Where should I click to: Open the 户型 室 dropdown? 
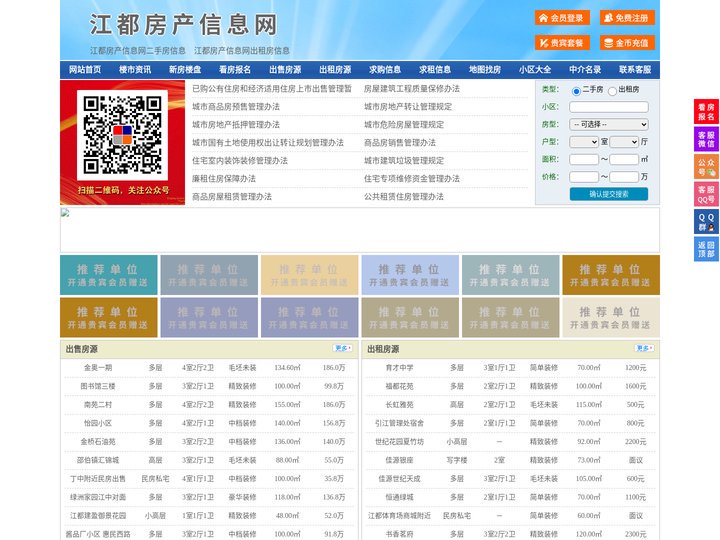tap(584, 142)
